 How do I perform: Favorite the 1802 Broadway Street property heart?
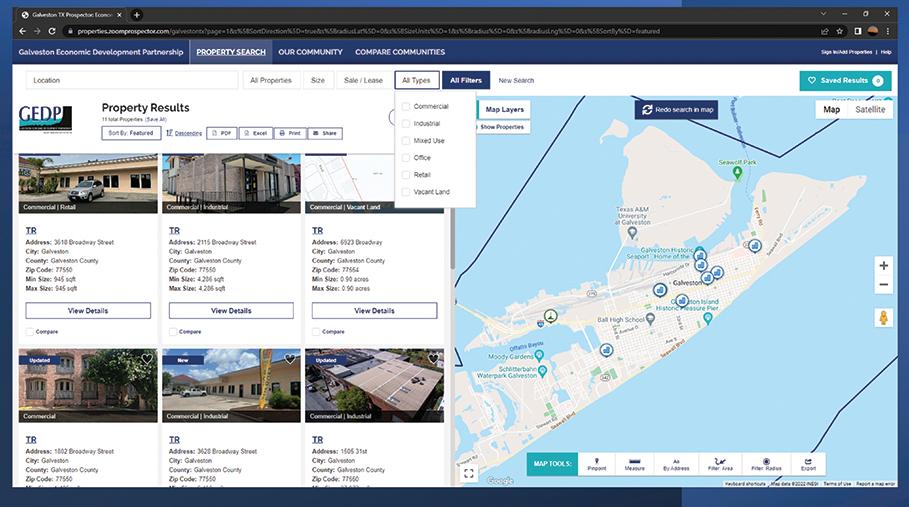pyautogui.click(x=147, y=359)
